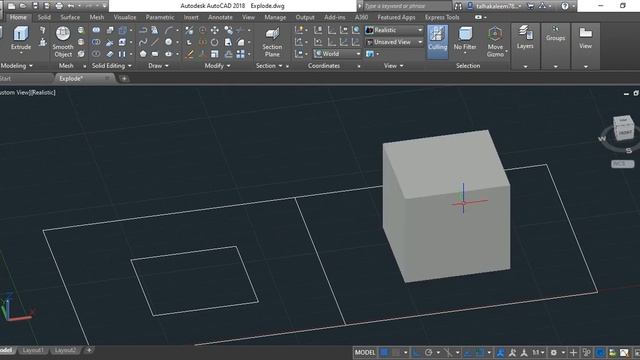This screenshot has width=640, height=360.
Task: Open the Annotate ribbon tab
Action: (220, 17)
